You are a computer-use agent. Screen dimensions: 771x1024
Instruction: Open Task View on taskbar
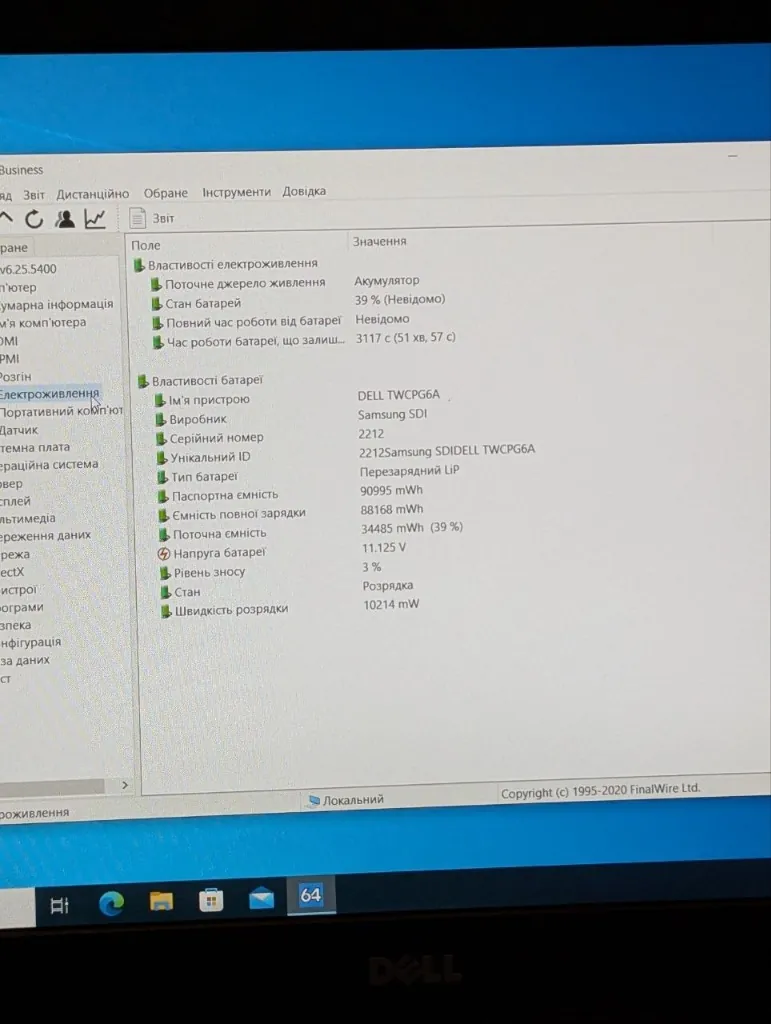pyautogui.click(x=59, y=906)
